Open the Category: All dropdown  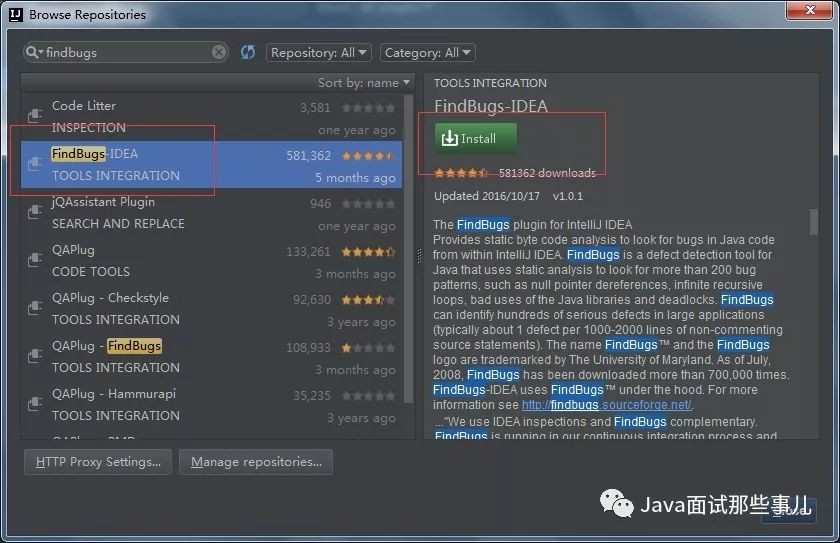(428, 52)
